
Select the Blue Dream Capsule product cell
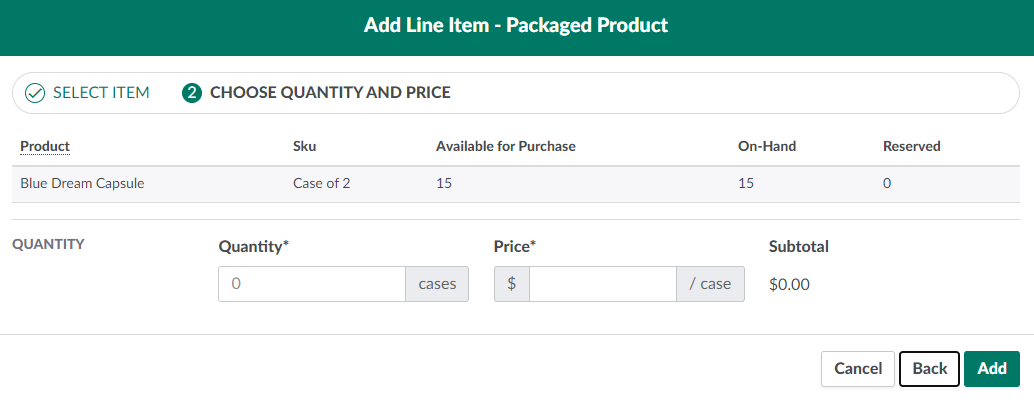click(x=82, y=183)
